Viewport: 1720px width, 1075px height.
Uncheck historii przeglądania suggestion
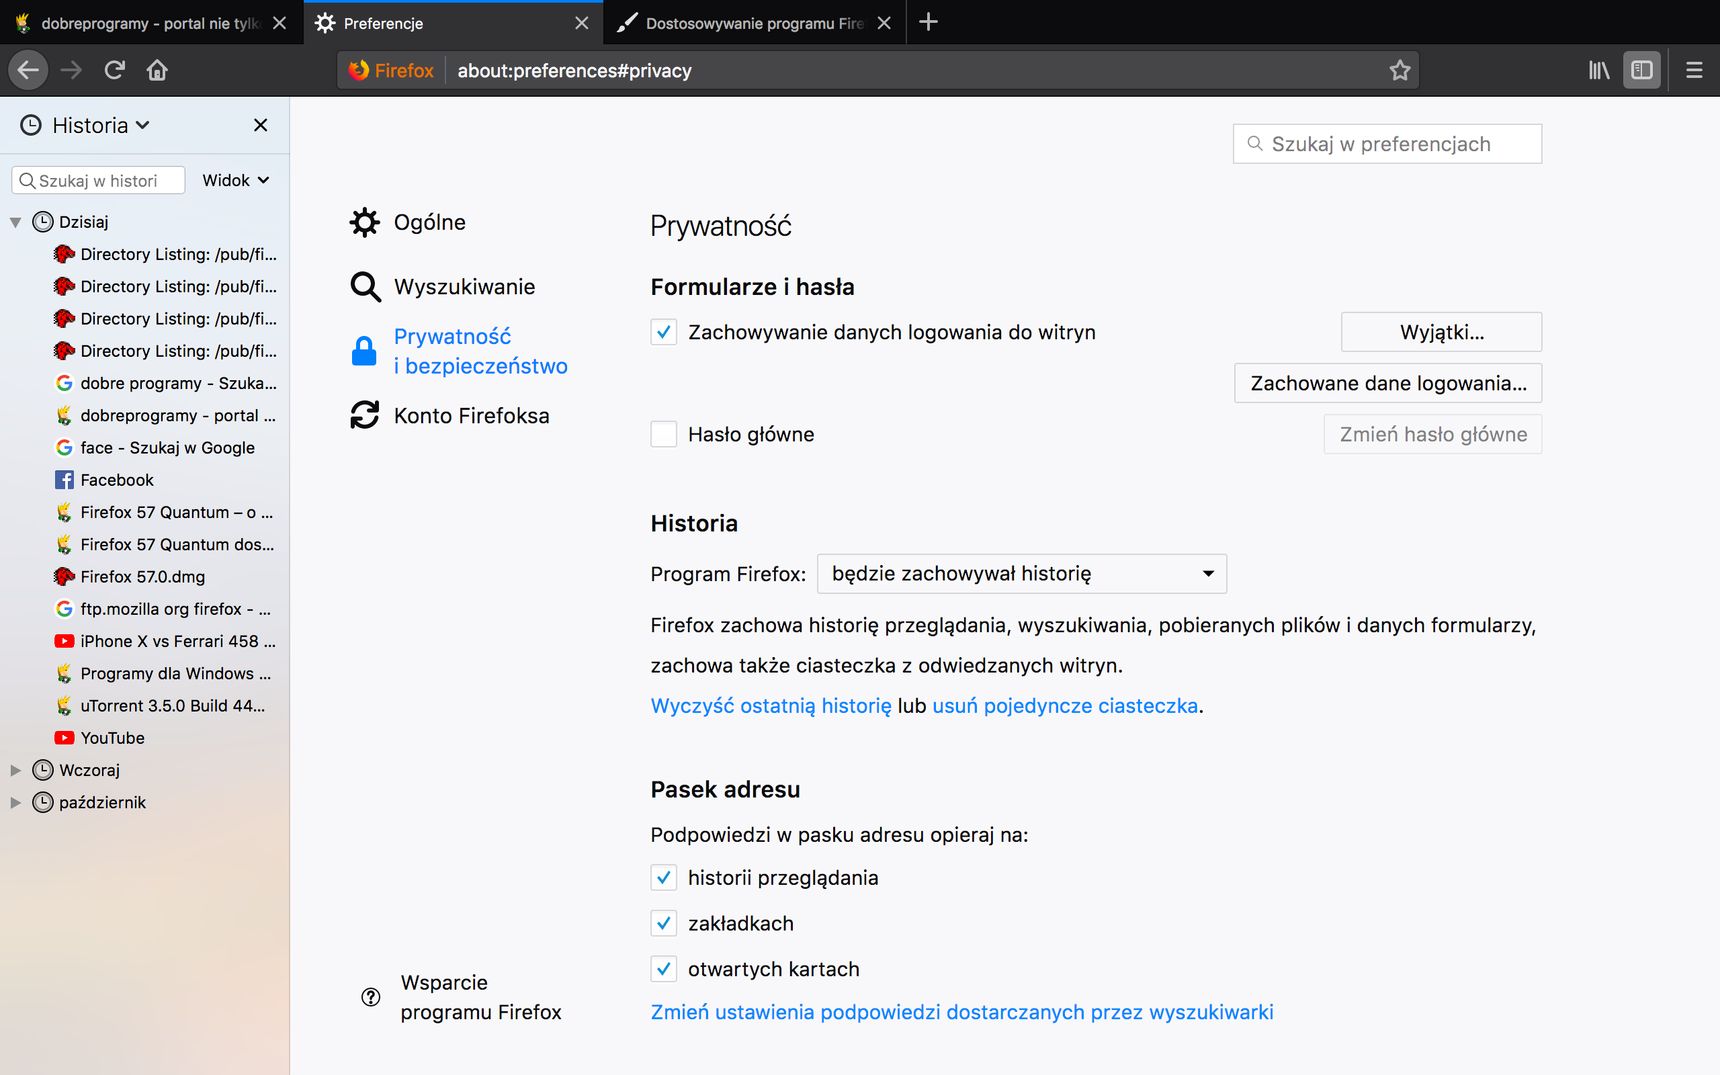664,878
